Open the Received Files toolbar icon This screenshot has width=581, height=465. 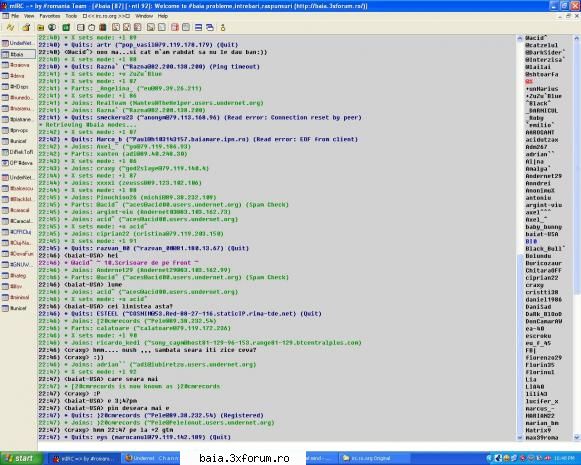tap(150, 27)
